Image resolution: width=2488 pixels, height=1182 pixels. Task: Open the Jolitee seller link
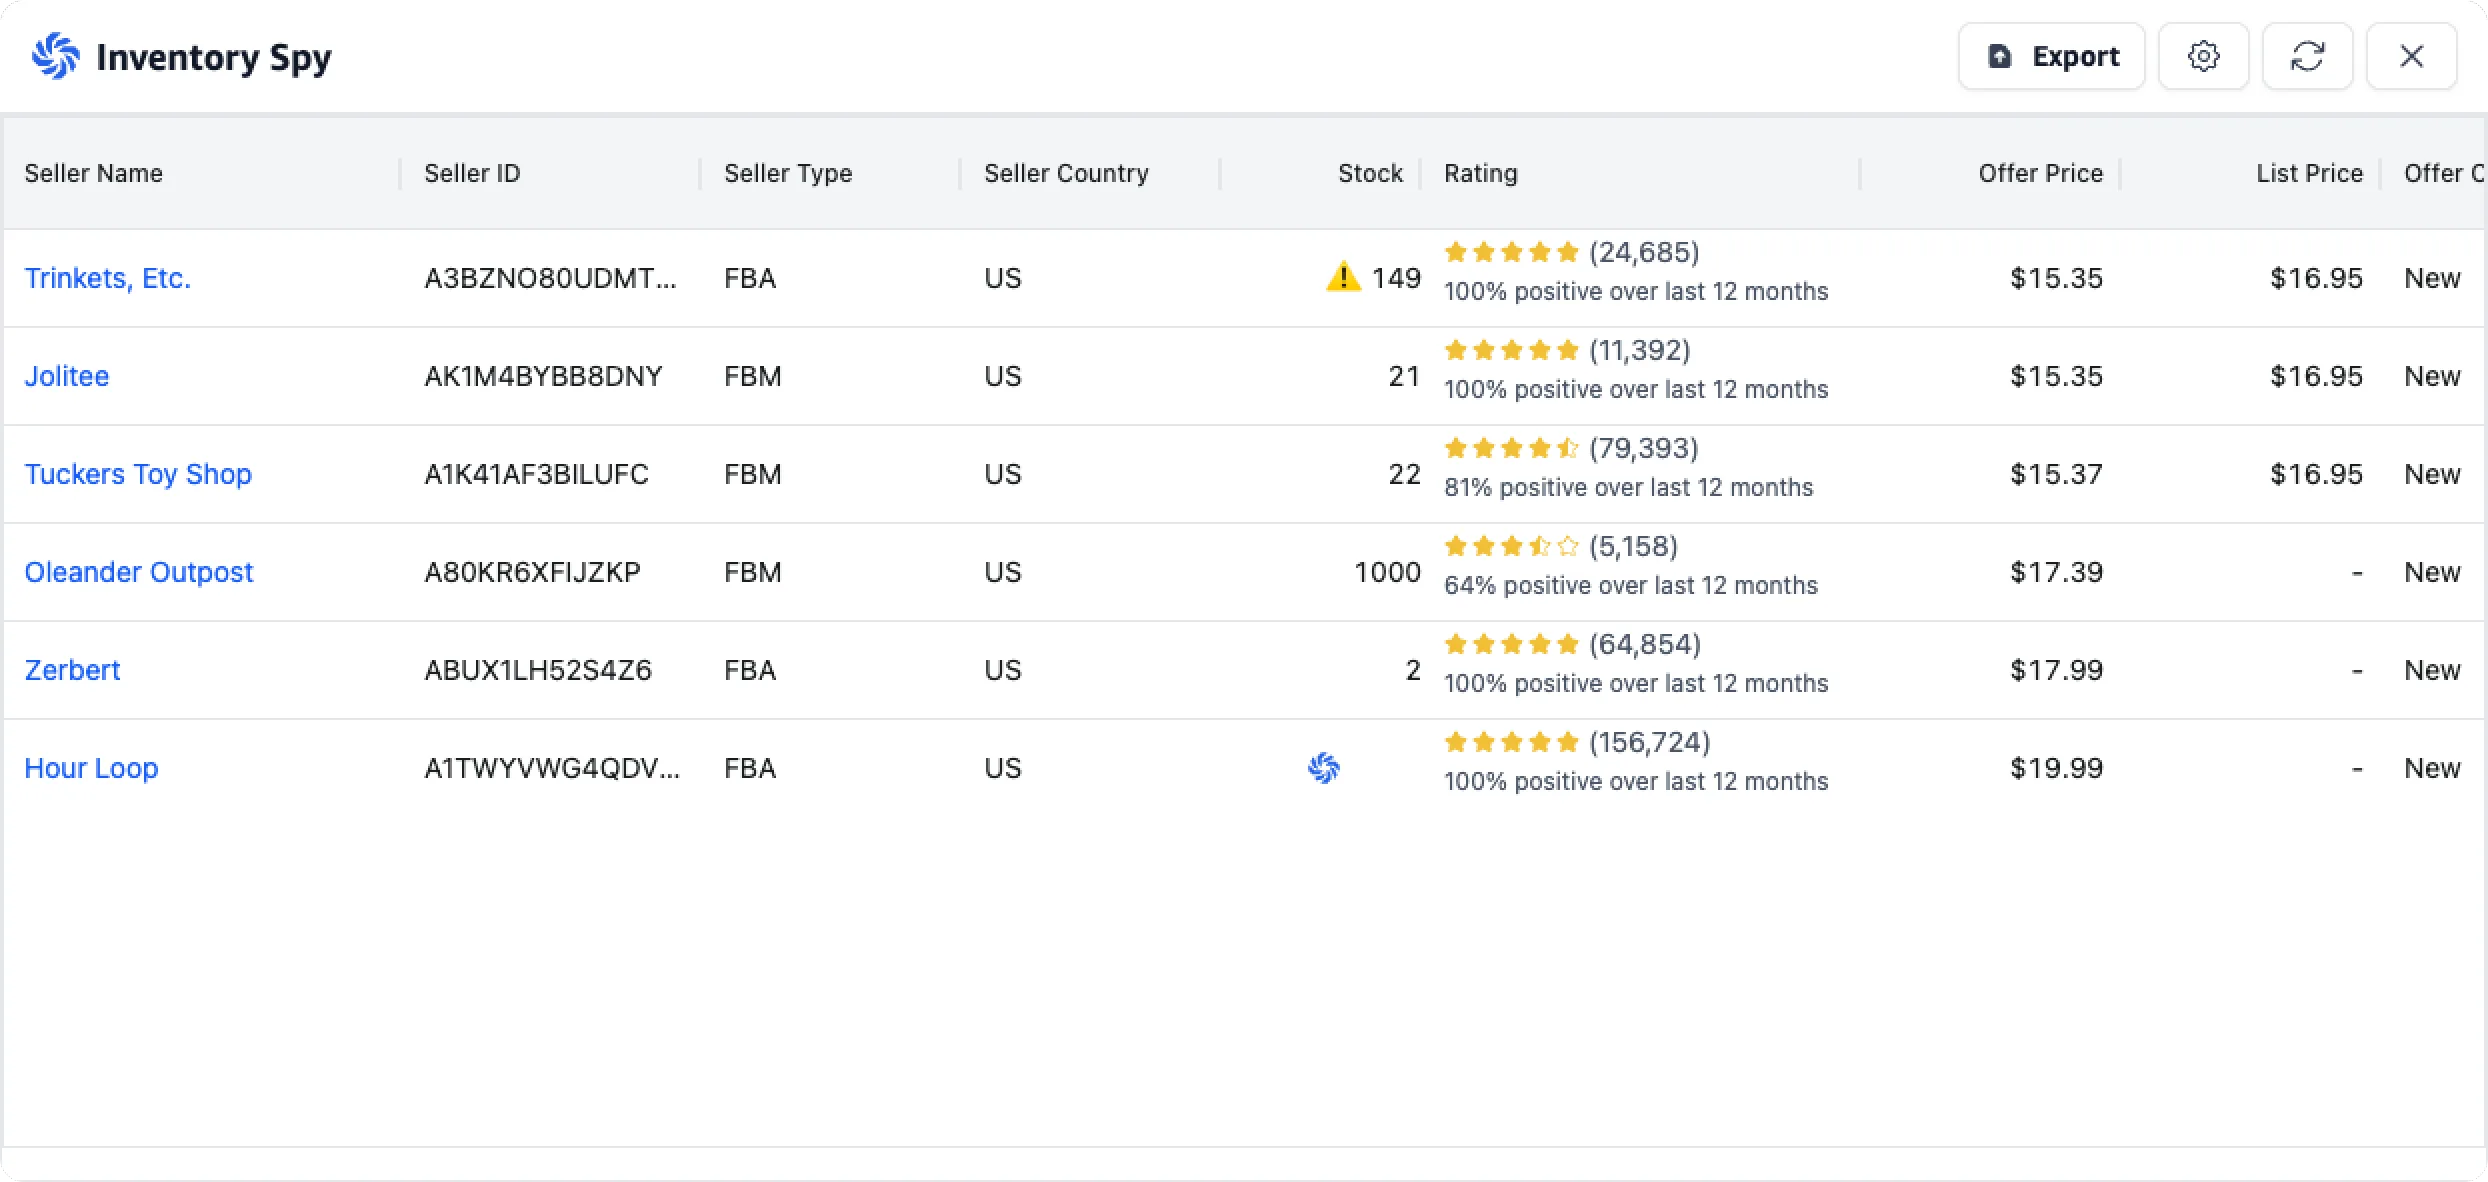pyautogui.click(x=67, y=376)
